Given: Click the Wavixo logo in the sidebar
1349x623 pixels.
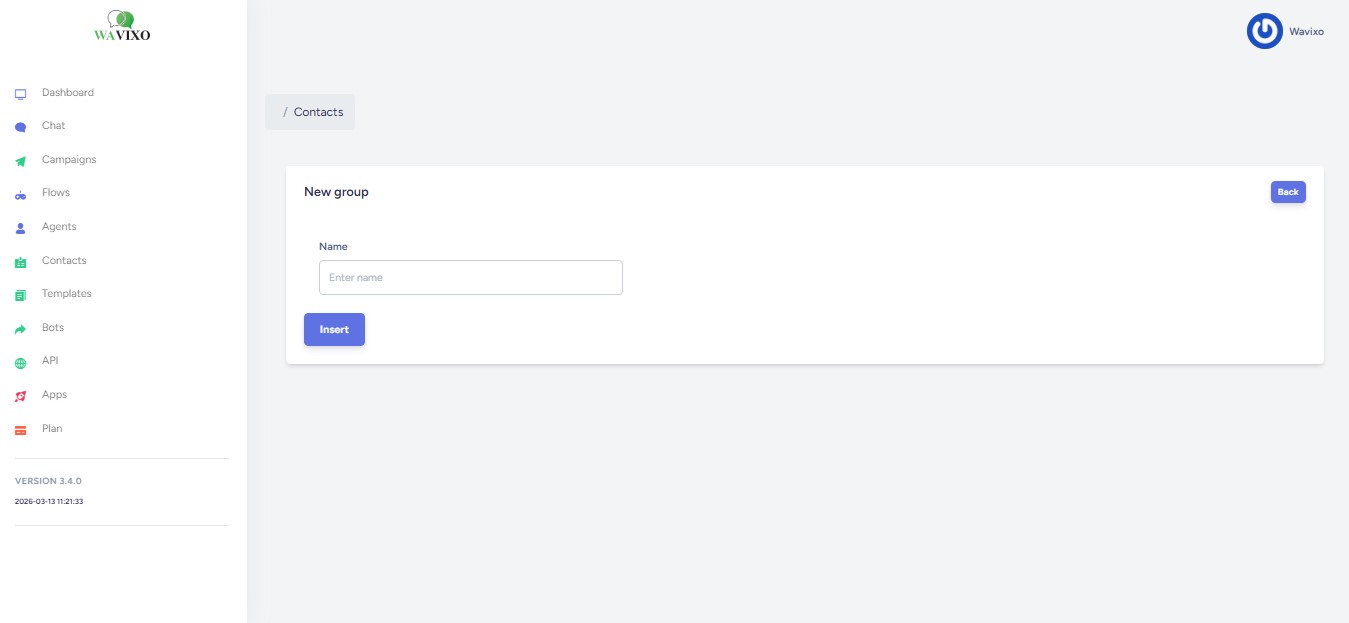Looking at the screenshot, I should [x=122, y=27].
